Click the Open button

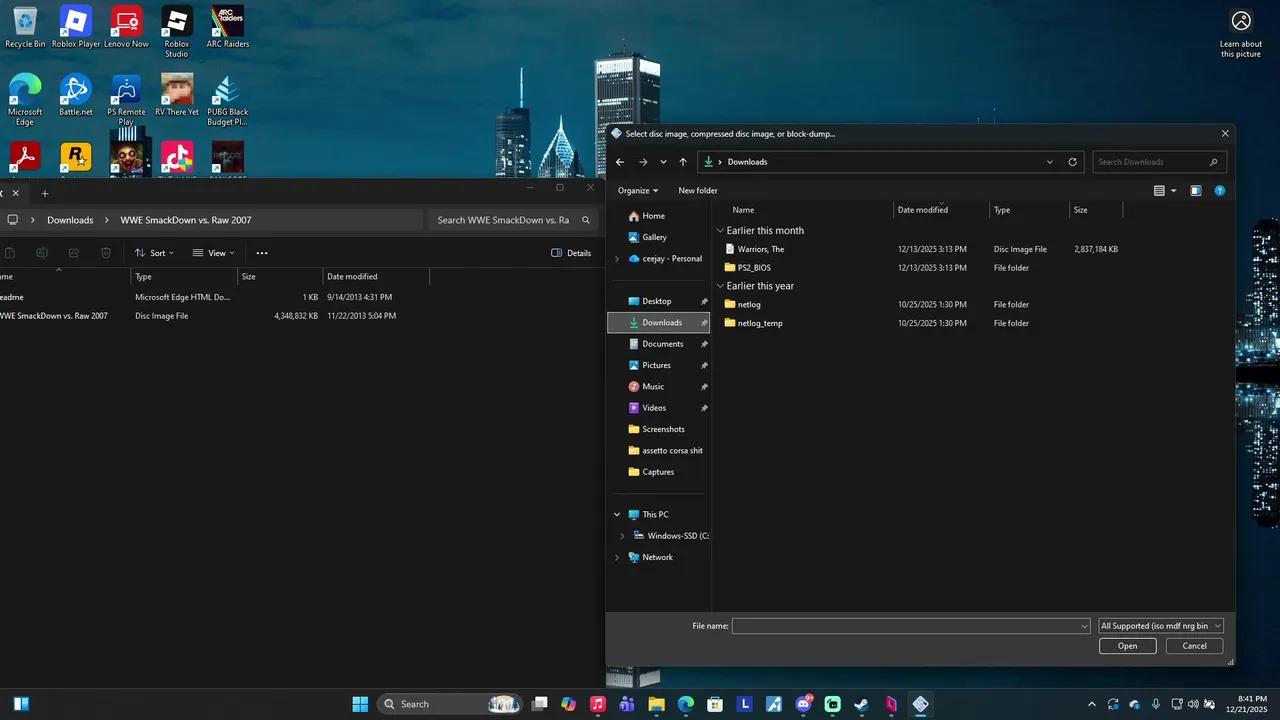[1127, 646]
